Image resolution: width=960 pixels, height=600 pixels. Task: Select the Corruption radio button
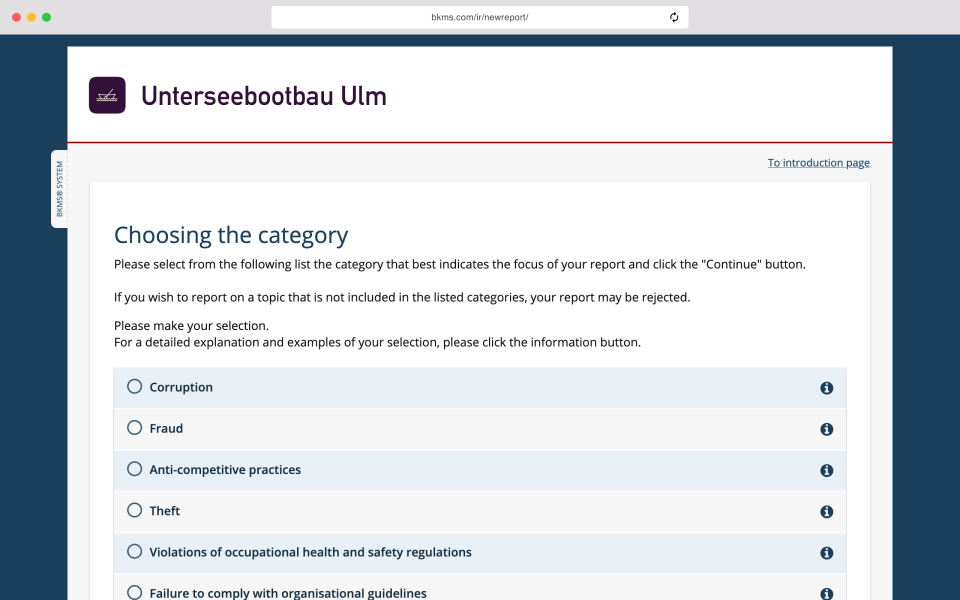point(134,387)
